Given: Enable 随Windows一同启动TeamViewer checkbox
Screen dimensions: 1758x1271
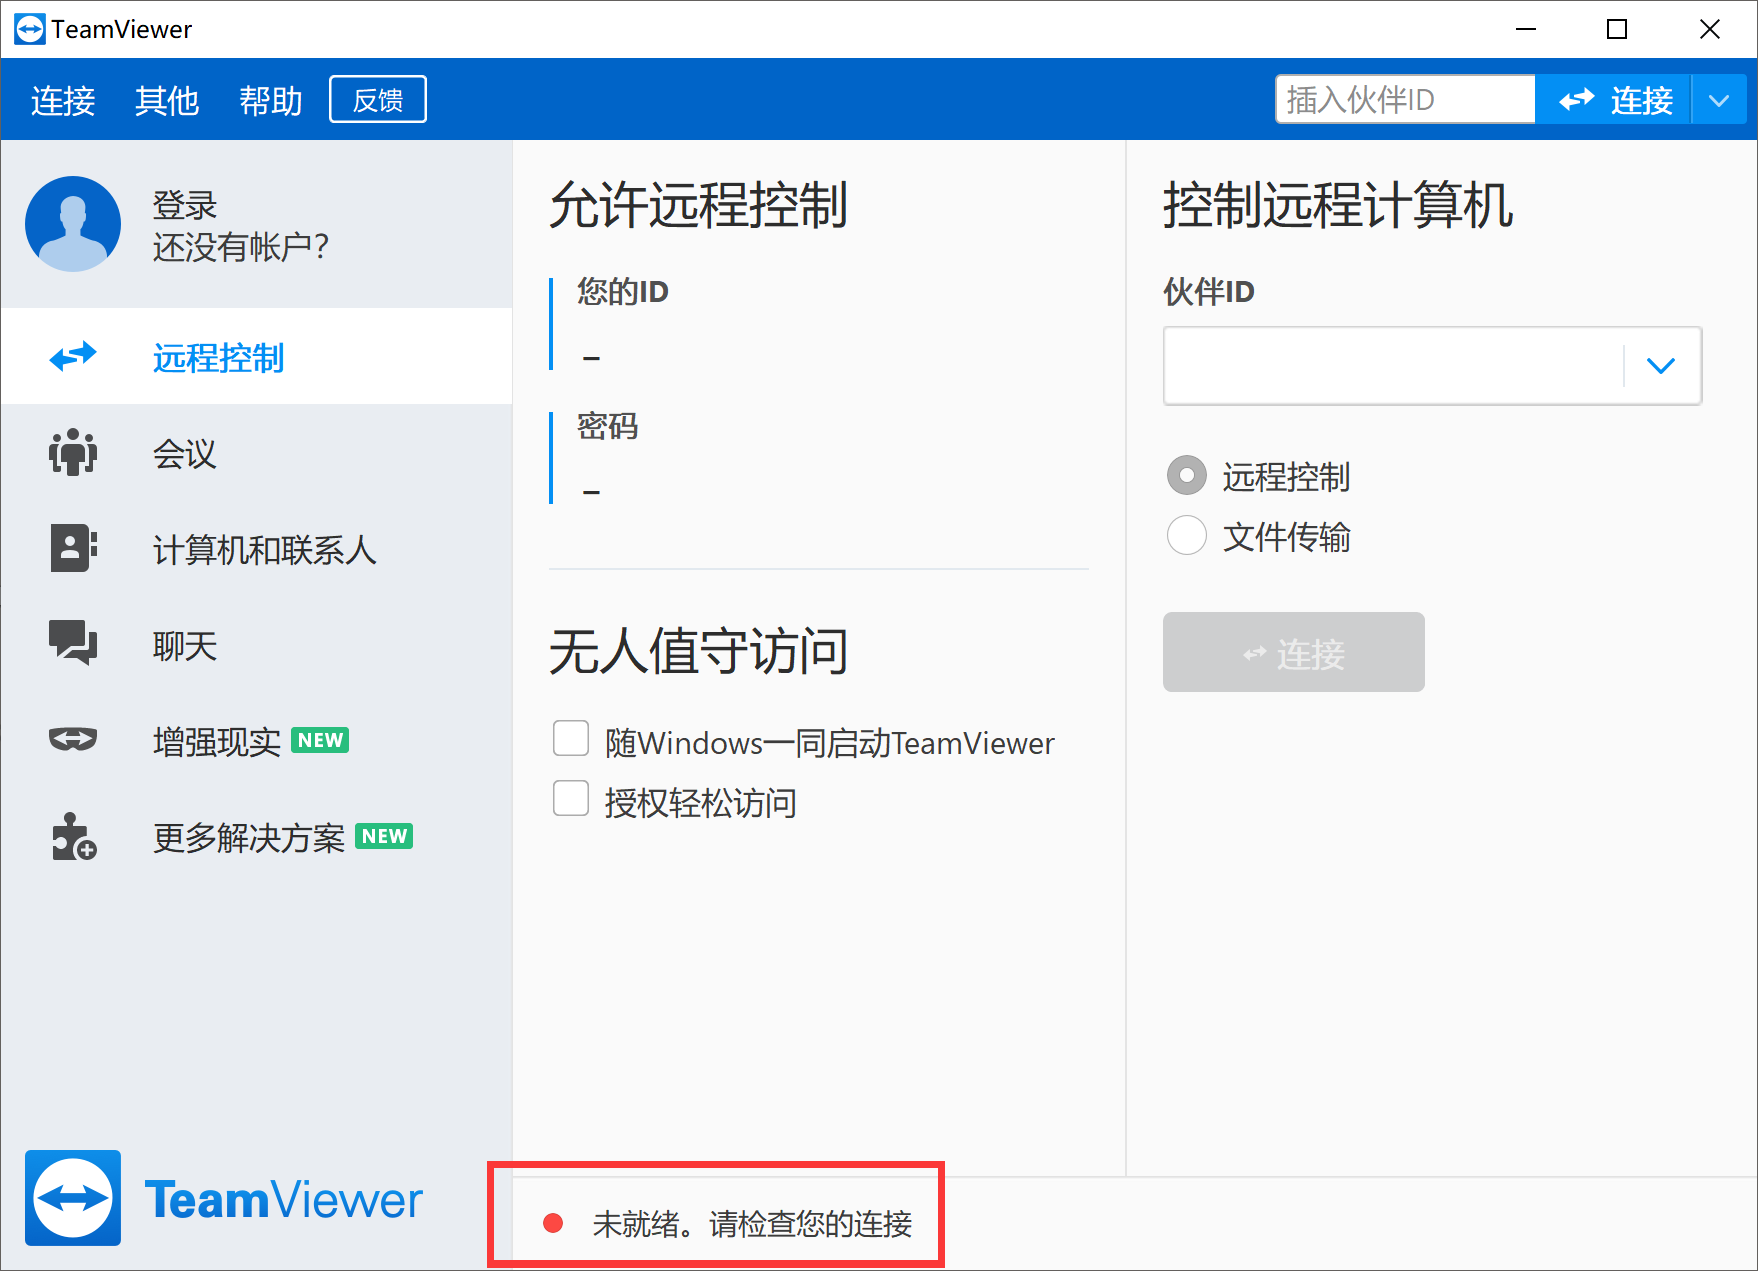Looking at the screenshot, I should tap(570, 737).
